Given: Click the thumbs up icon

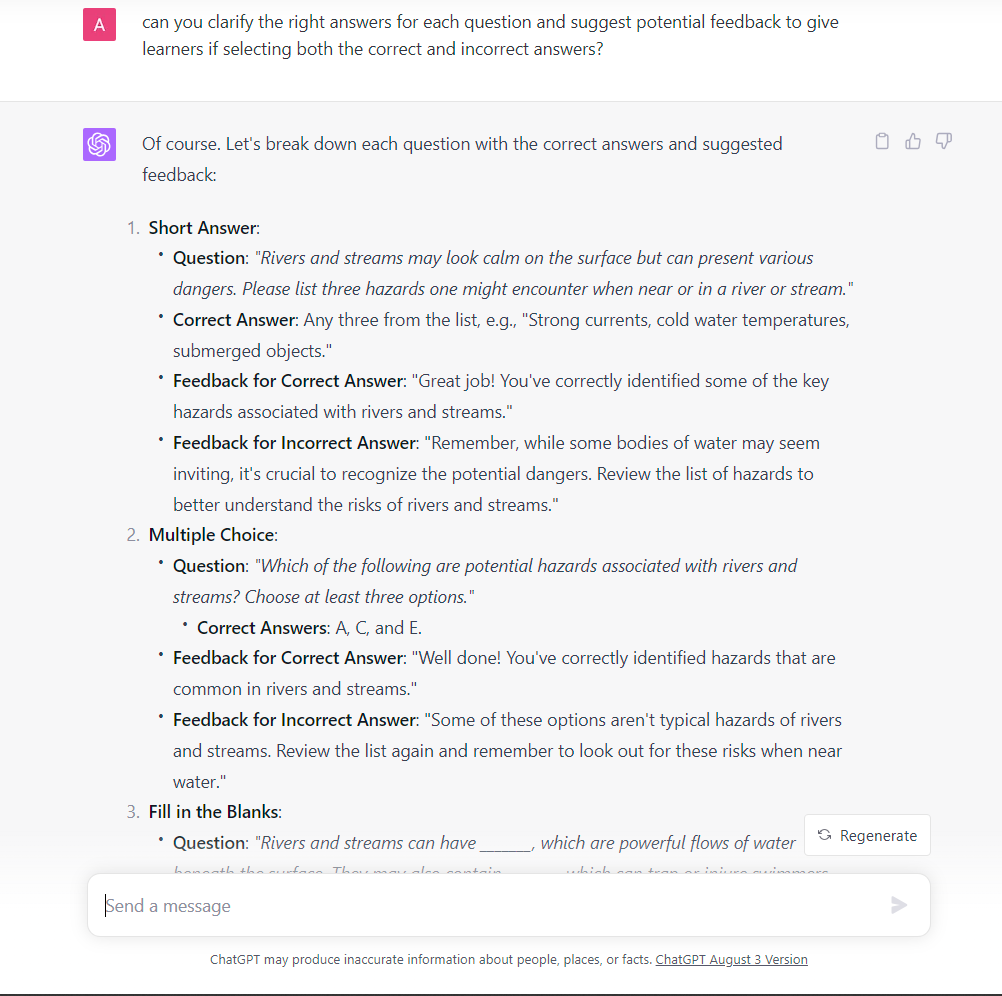Looking at the screenshot, I should 913,141.
